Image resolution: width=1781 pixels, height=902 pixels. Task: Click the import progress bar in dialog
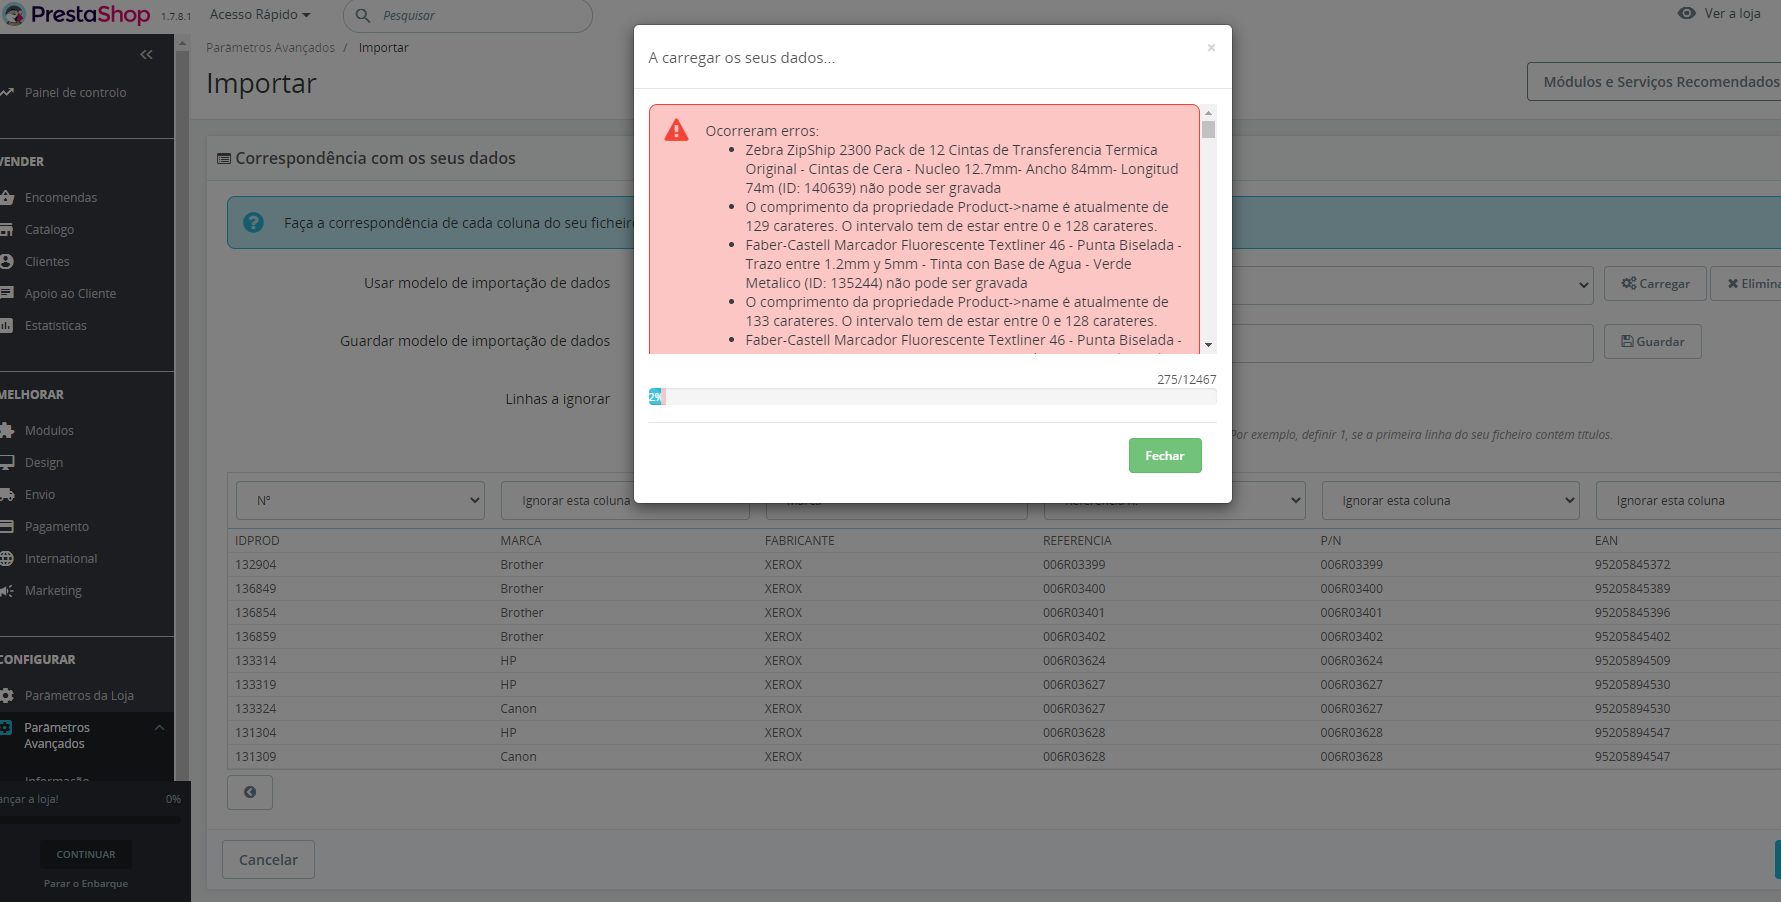pos(933,397)
